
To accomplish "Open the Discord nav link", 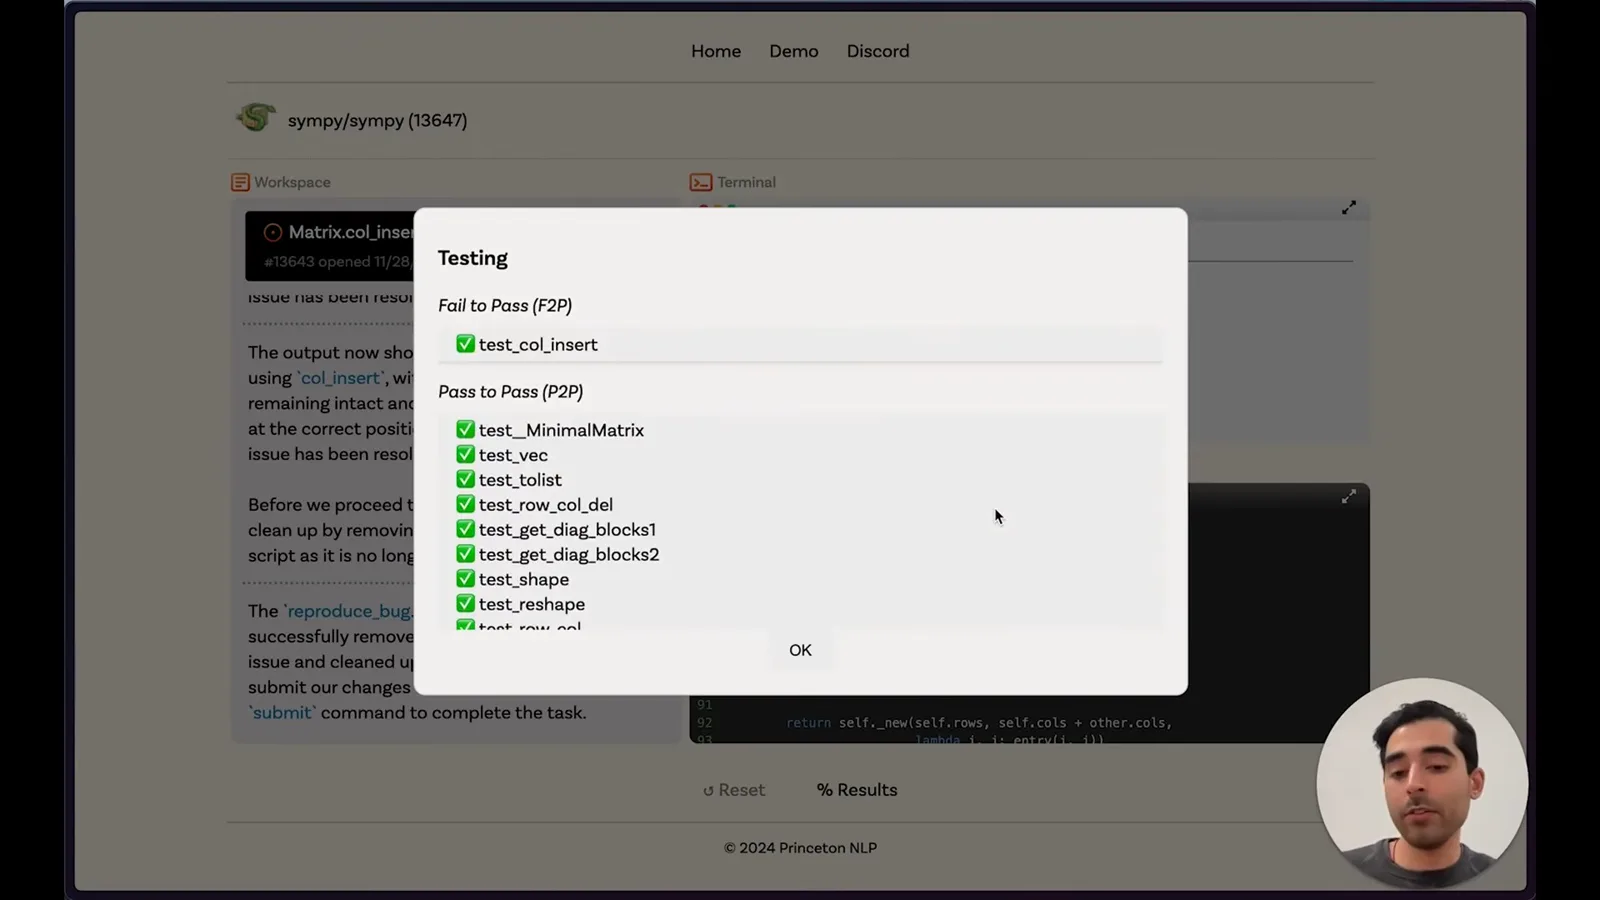I will (x=878, y=51).
